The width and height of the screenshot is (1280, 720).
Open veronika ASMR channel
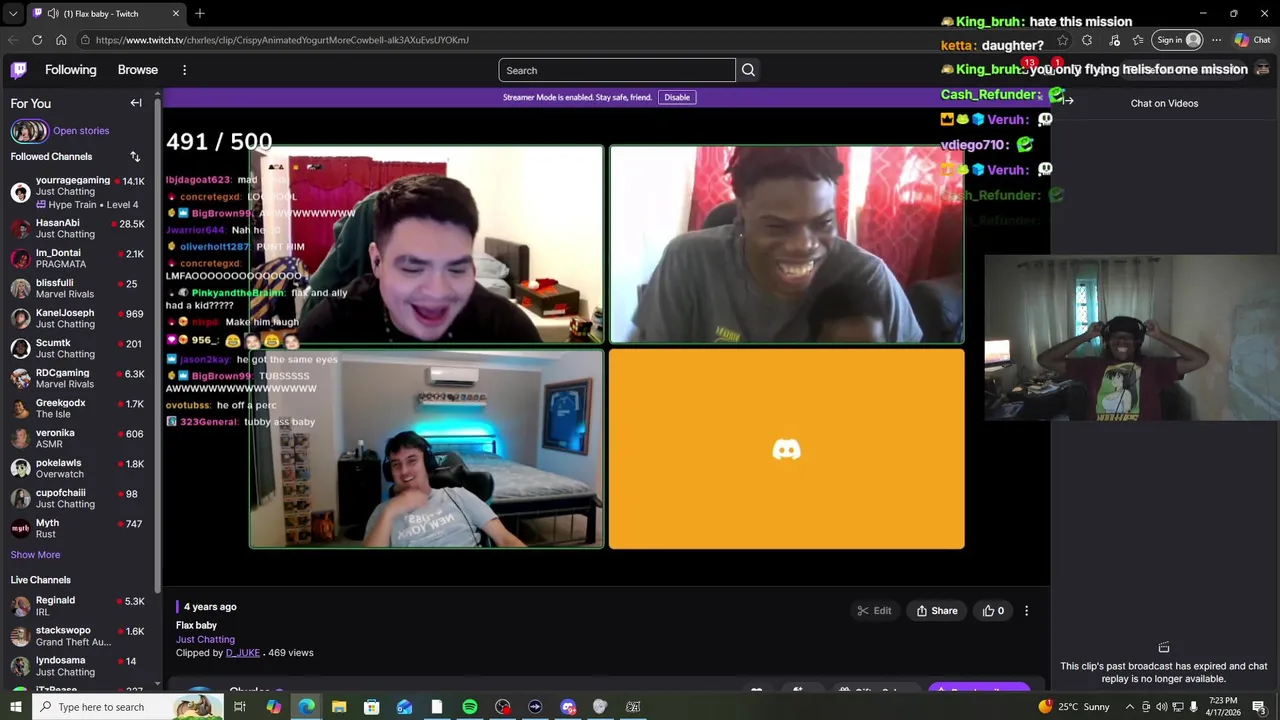click(x=78, y=439)
